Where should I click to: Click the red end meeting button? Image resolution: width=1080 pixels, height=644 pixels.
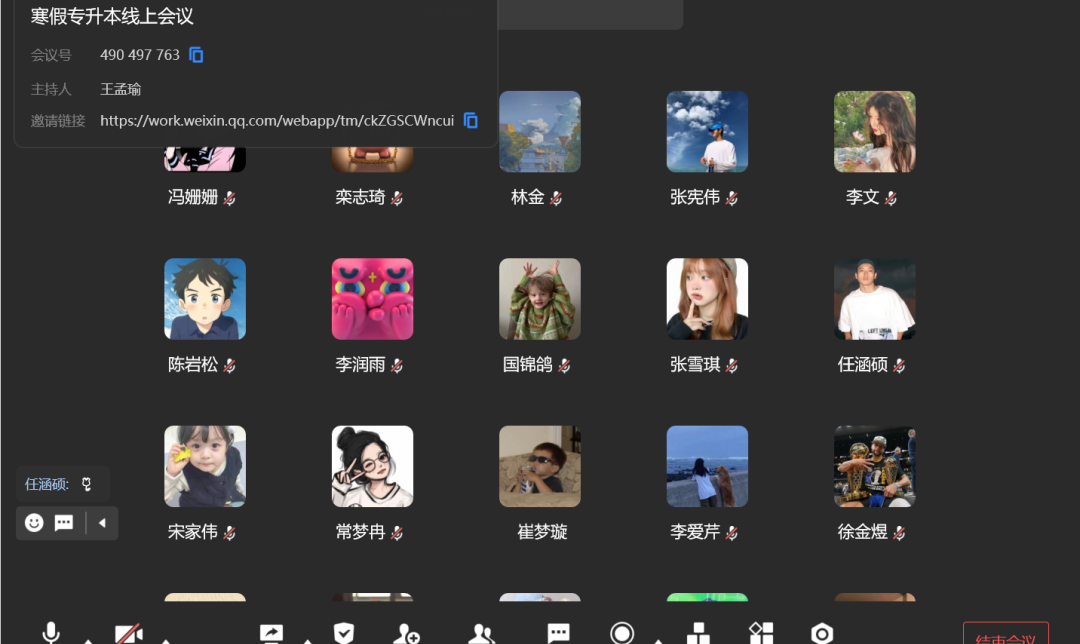pos(1006,634)
